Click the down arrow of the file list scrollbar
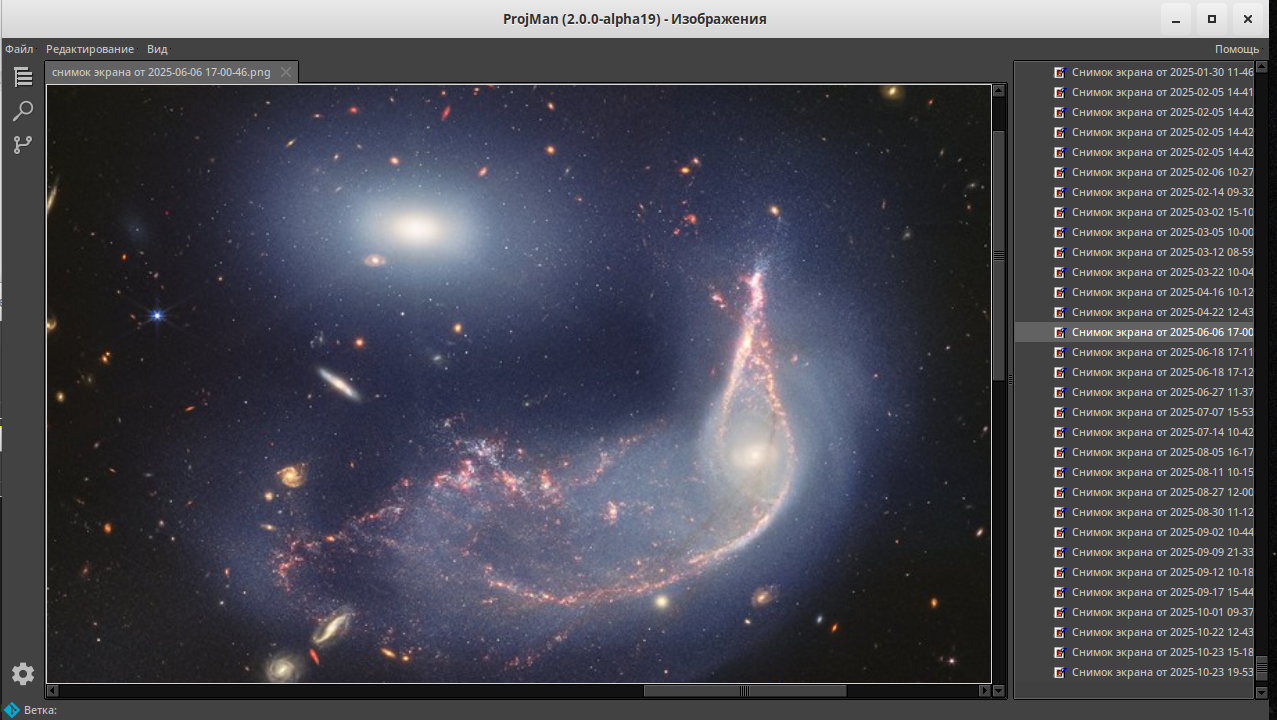This screenshot has height=720, width=1277. 1262,691
